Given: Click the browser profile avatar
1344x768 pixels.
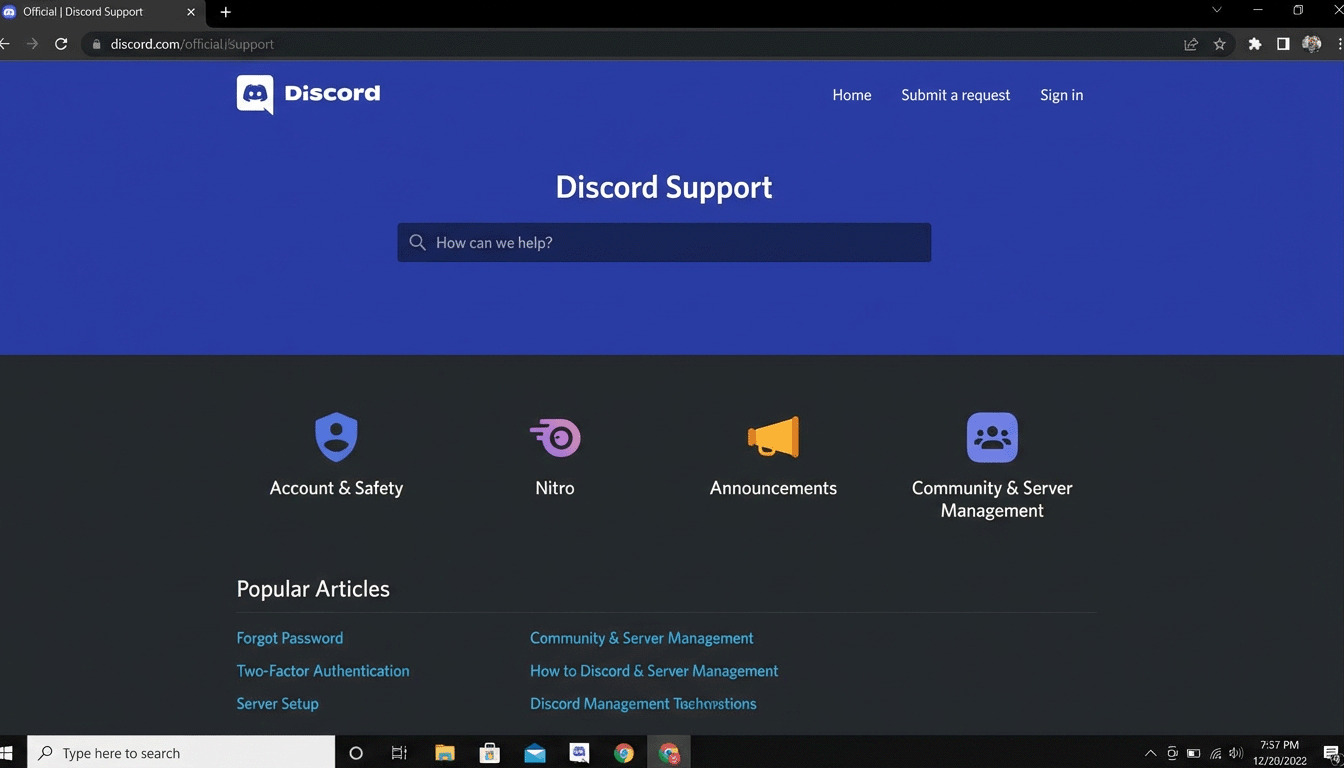Looking at the screenshot, I should click(1311, 44).
